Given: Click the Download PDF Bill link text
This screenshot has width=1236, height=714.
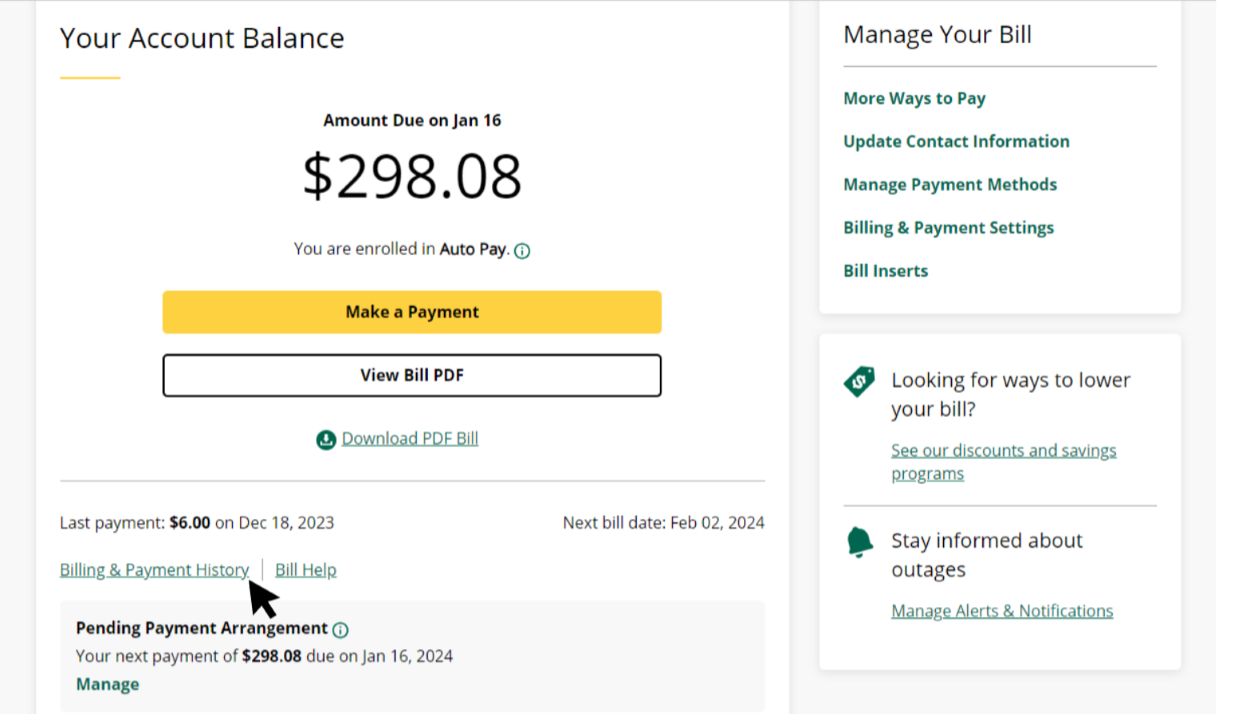Looking at the screenshot, I should coord(410,438).
